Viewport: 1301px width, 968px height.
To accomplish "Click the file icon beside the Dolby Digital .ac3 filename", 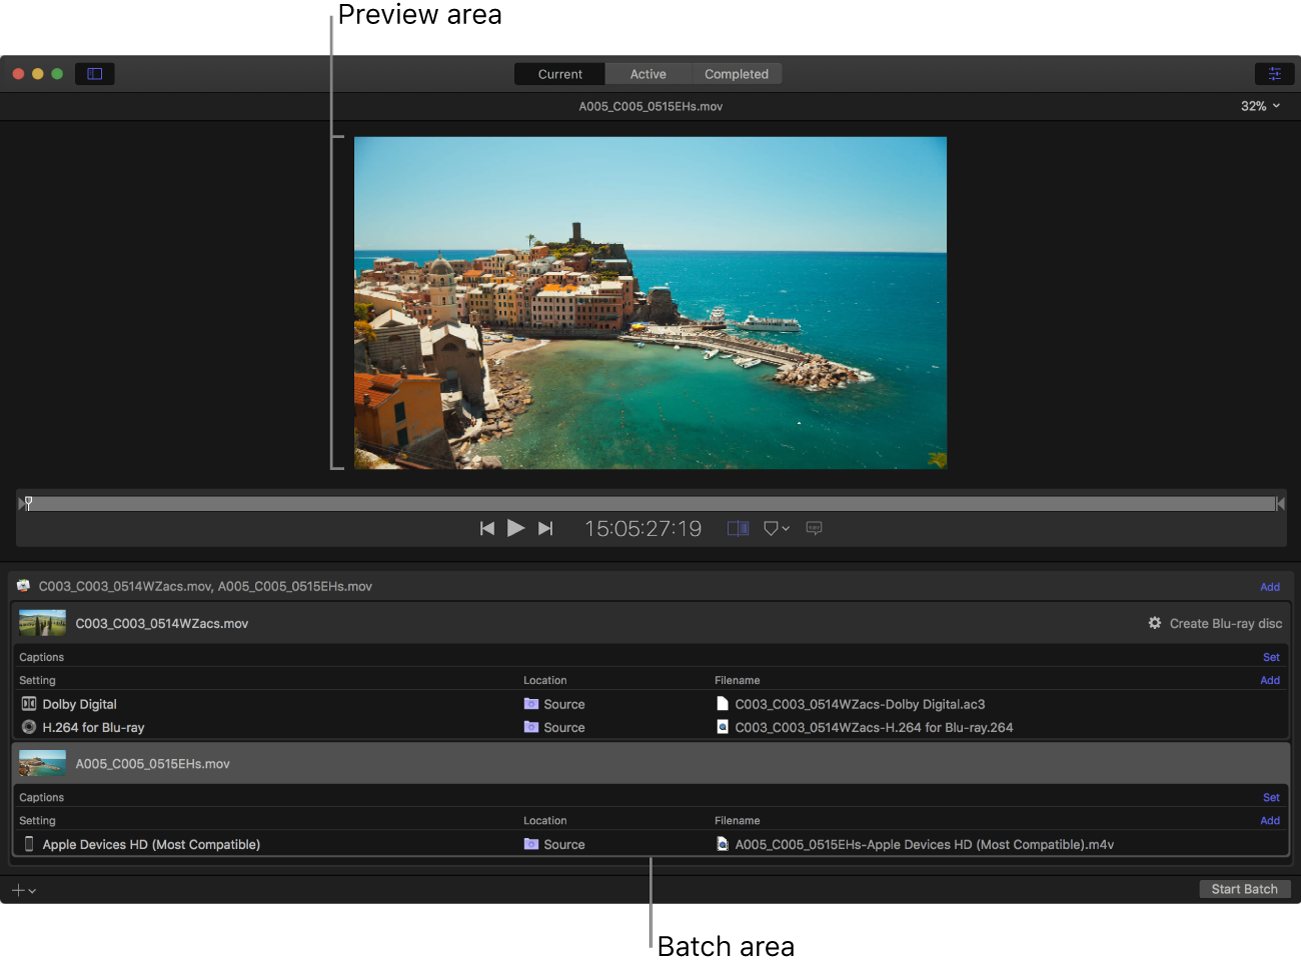I will click(722, 704).
